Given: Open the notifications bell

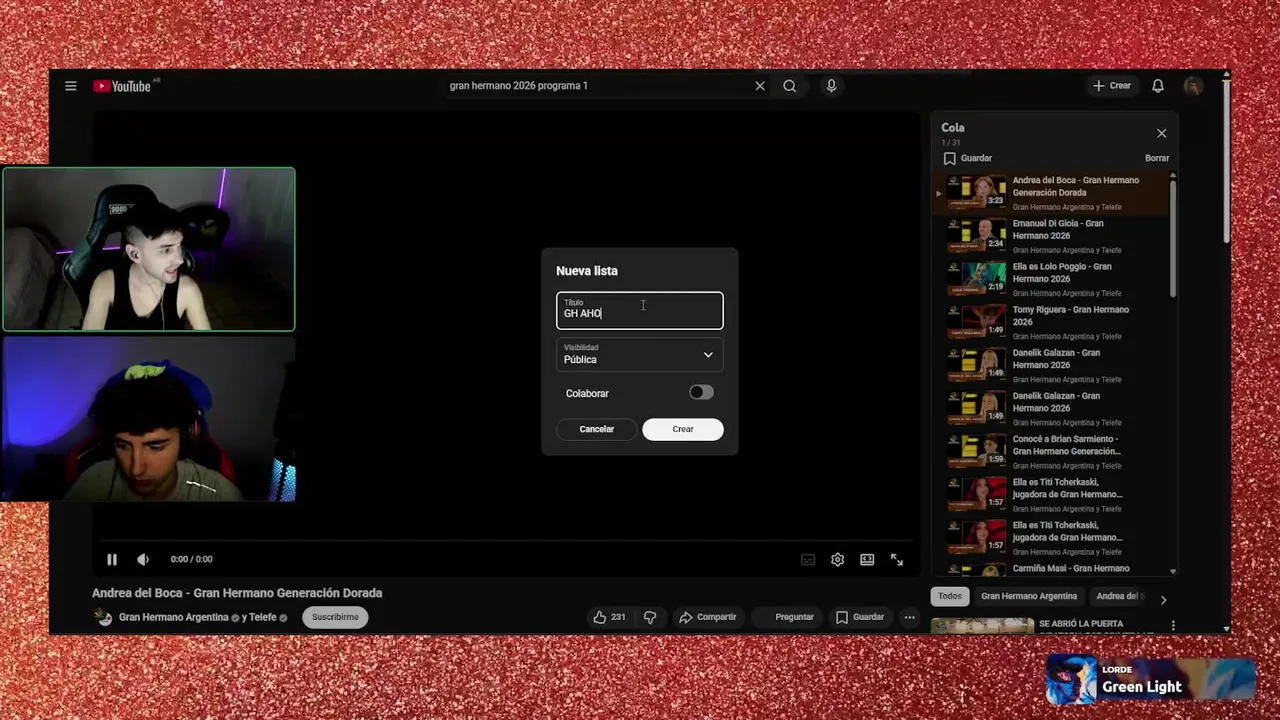Looking at the screenshot, I should click(1158, 86).
